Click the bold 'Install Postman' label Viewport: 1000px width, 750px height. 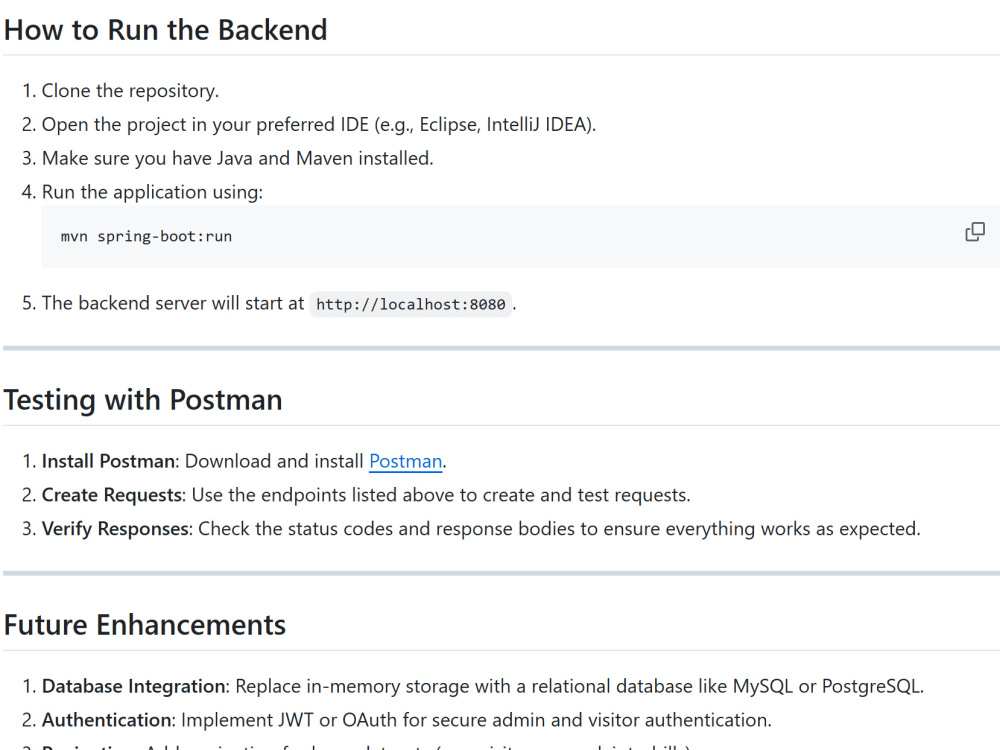point(109,461)
